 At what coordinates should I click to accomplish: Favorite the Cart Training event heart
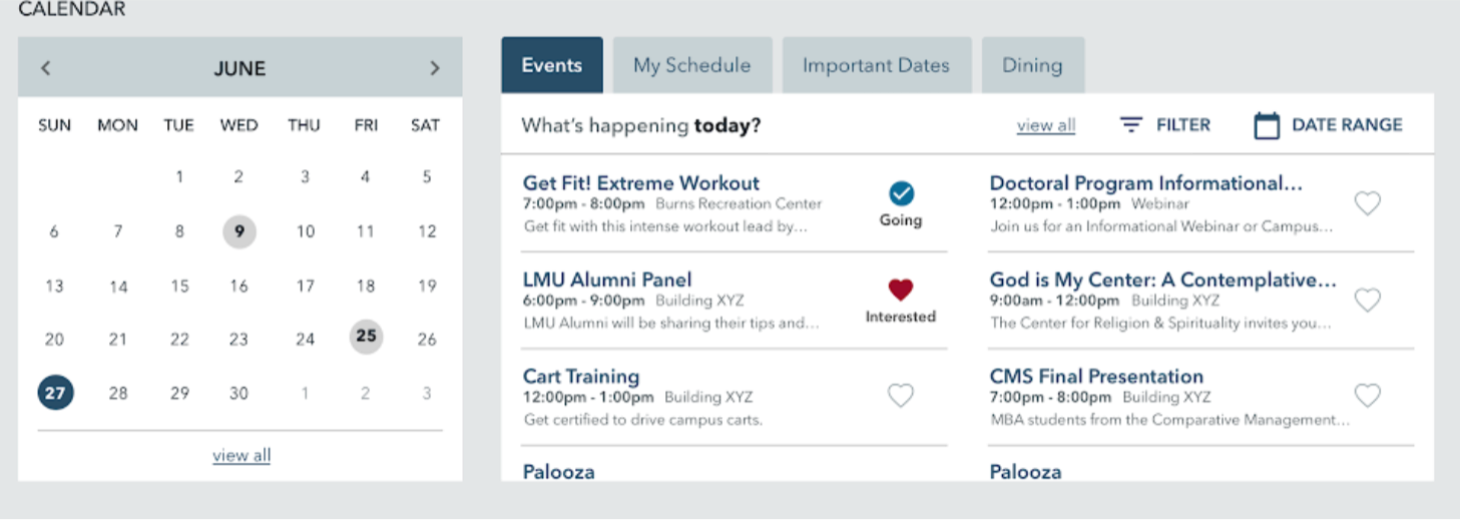[x=901, y=396]
